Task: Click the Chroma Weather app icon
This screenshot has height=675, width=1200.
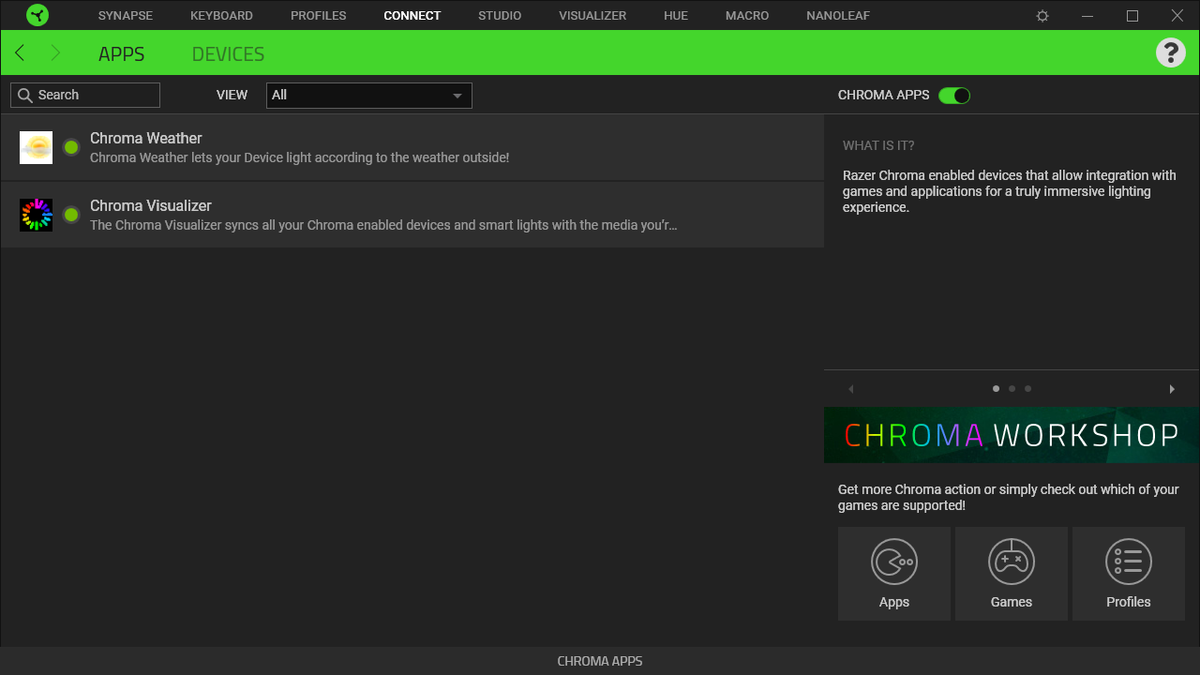Action: (36, 148)
